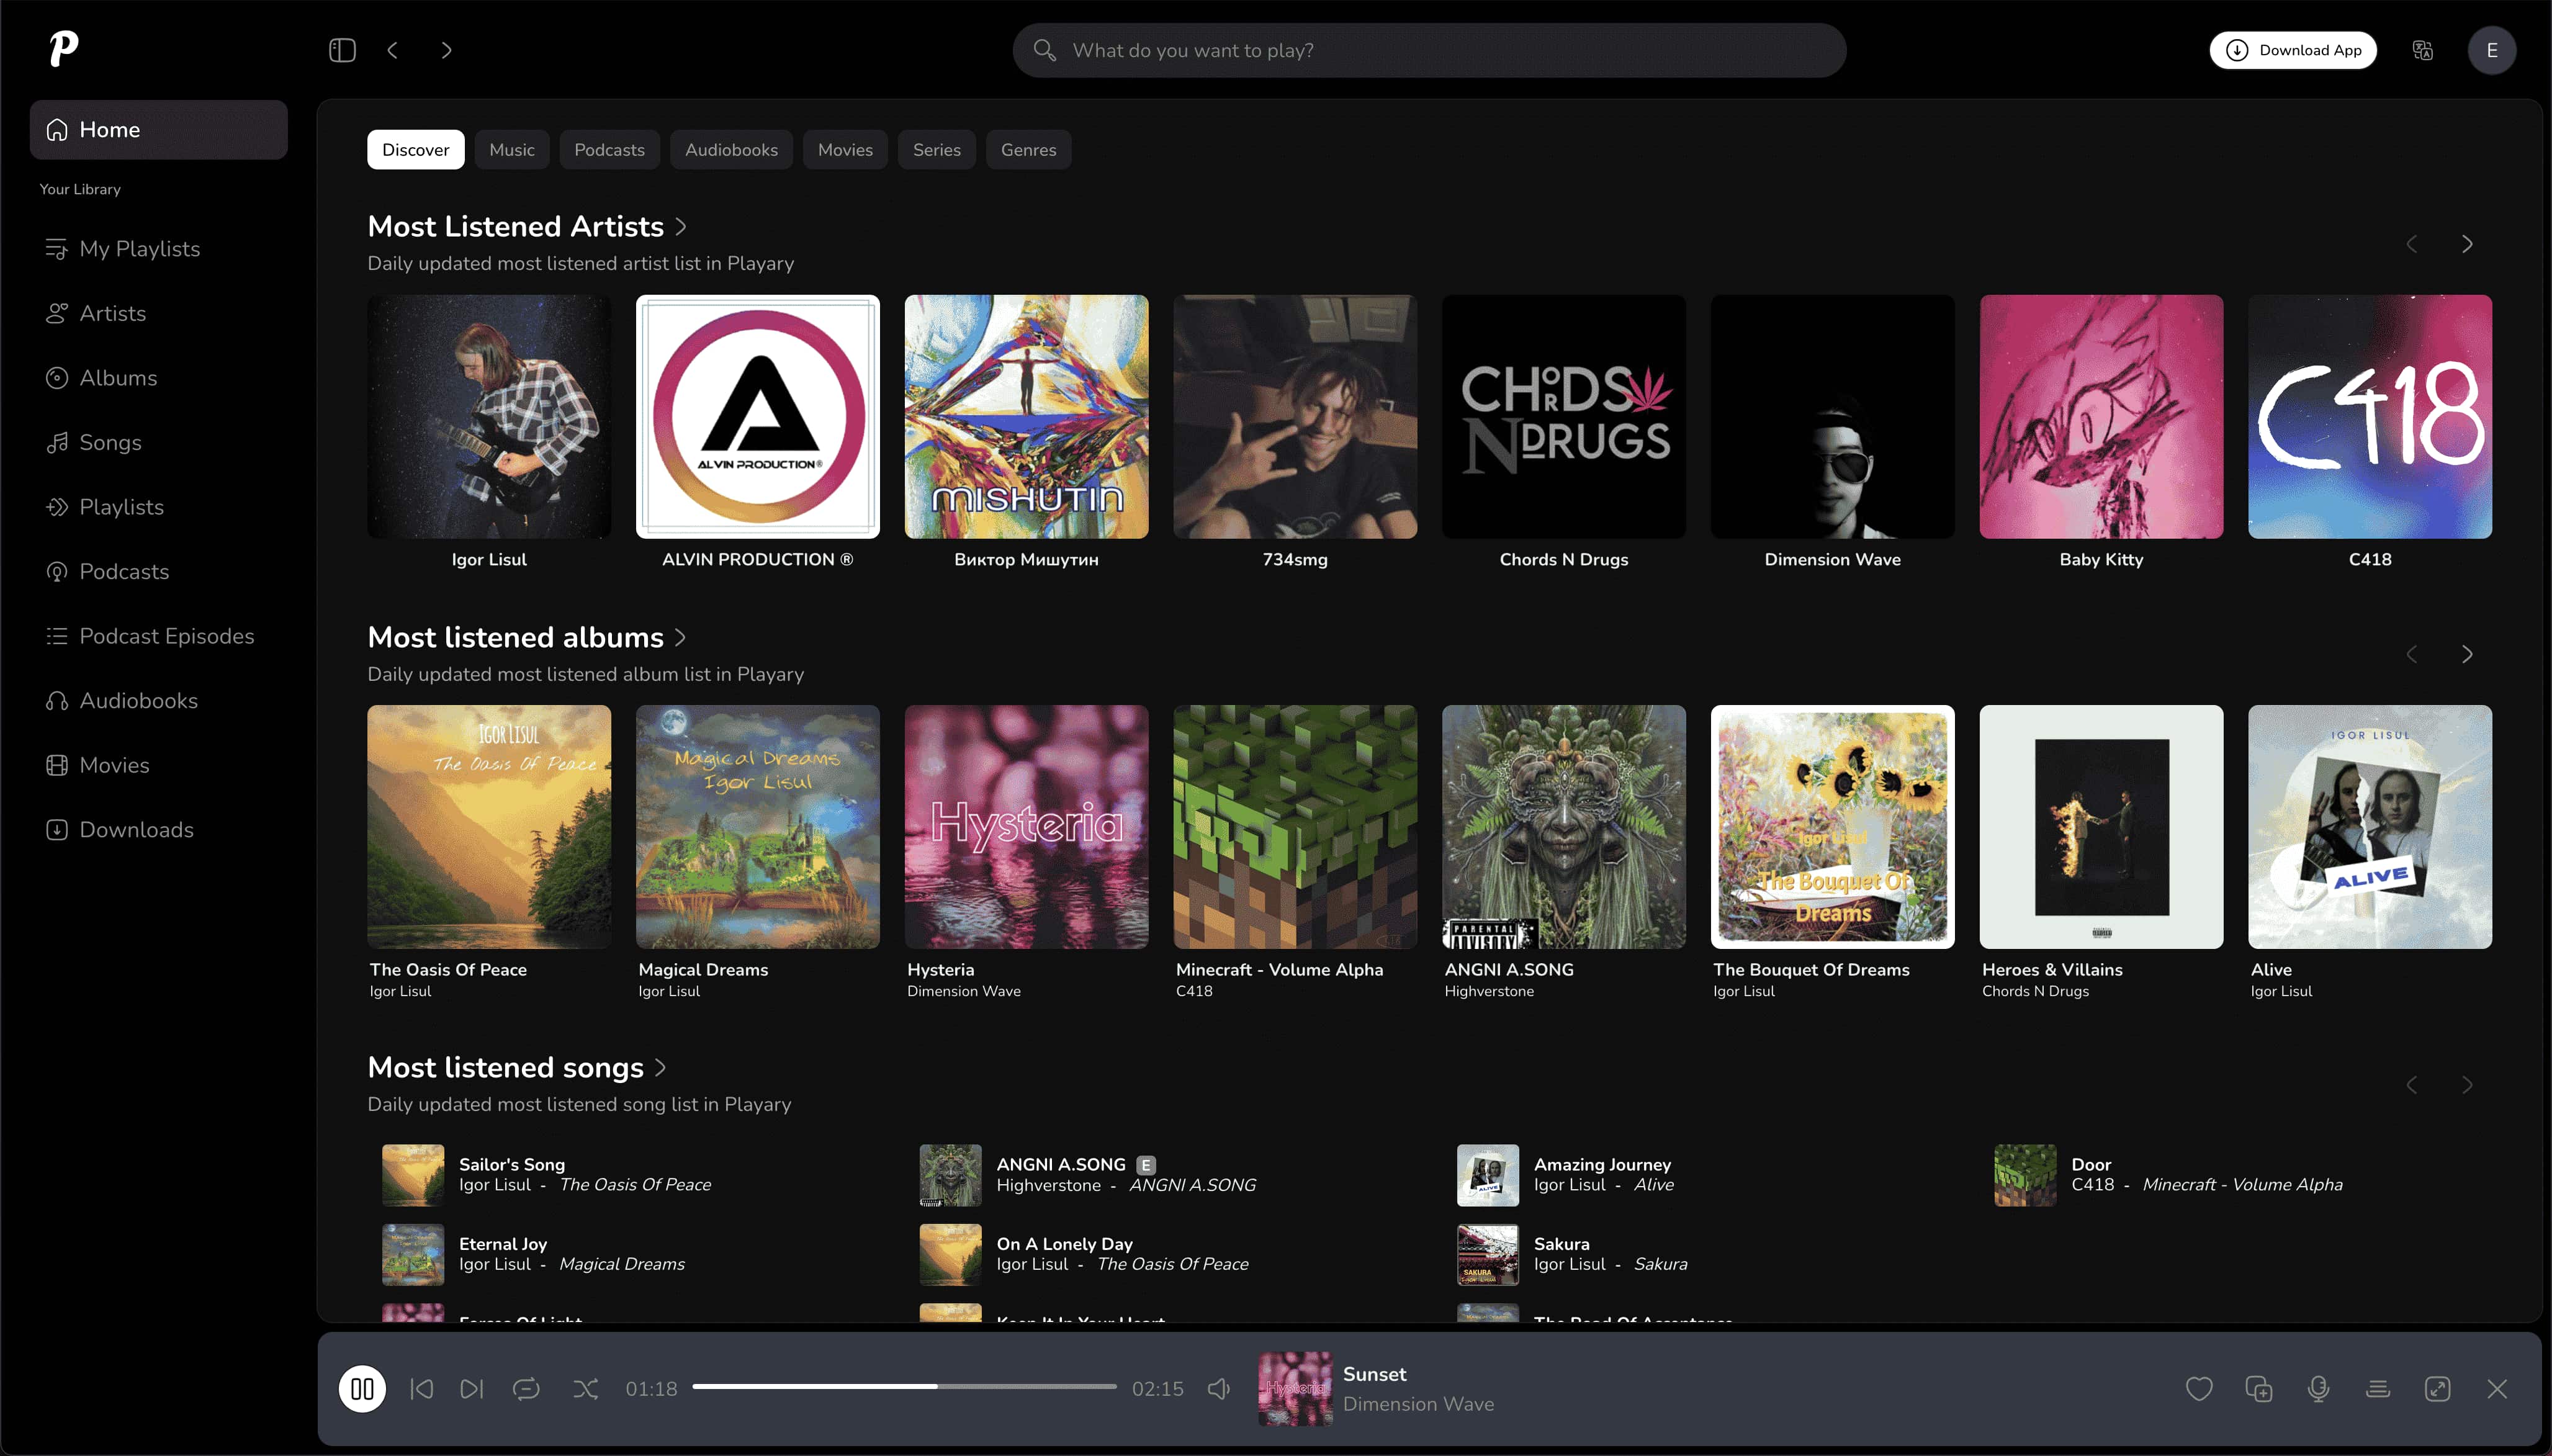
Task: Select the Series tab
Action: pos(936,149)
